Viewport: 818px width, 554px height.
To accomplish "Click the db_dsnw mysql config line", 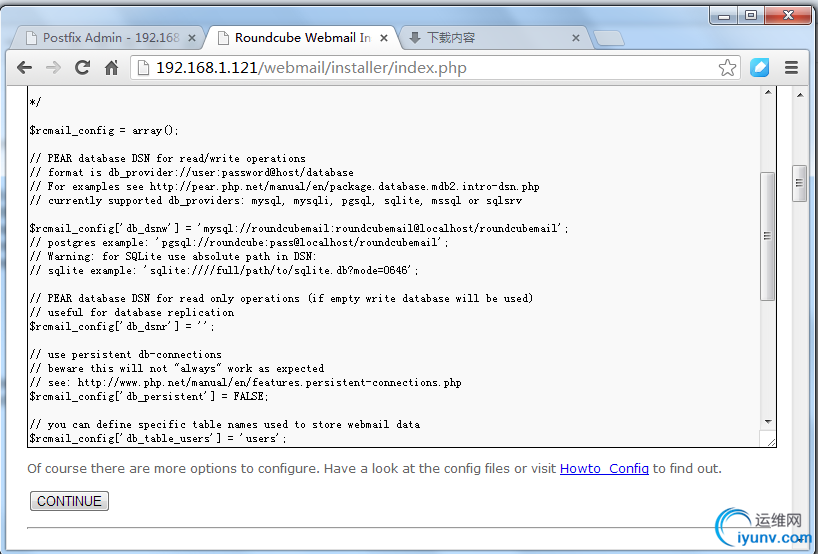I will click(299, 228).
